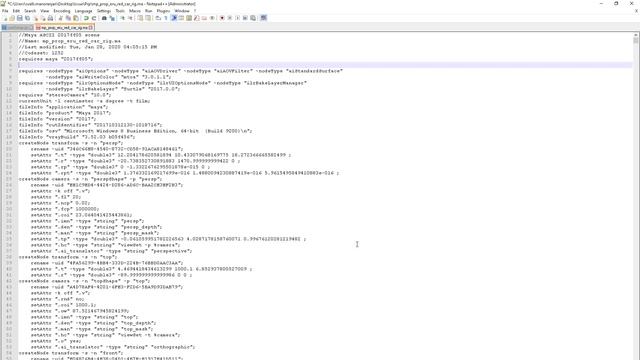The image size is (640, 360).
Task: Click the Copy toolbar icon
Action: (68, 18)
